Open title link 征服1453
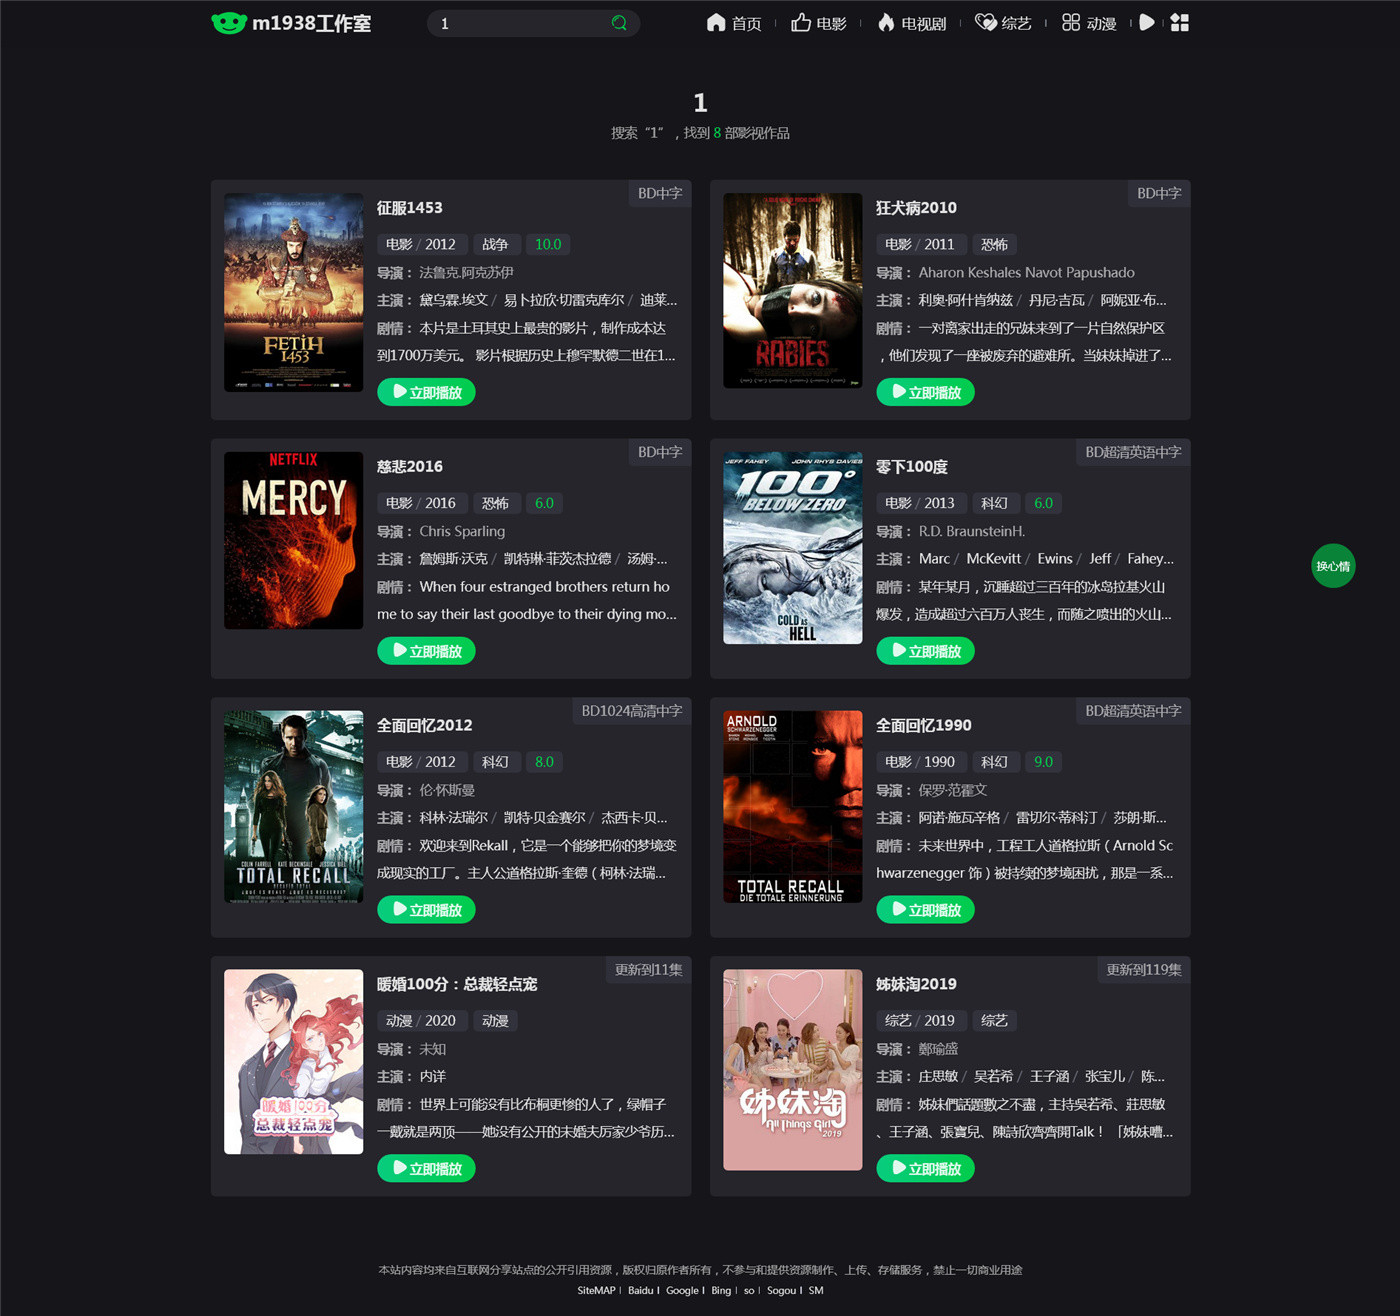Image resolution: width=1400 pixels, height=1316 pixels. pyautogui.click(x=410, y=208)
